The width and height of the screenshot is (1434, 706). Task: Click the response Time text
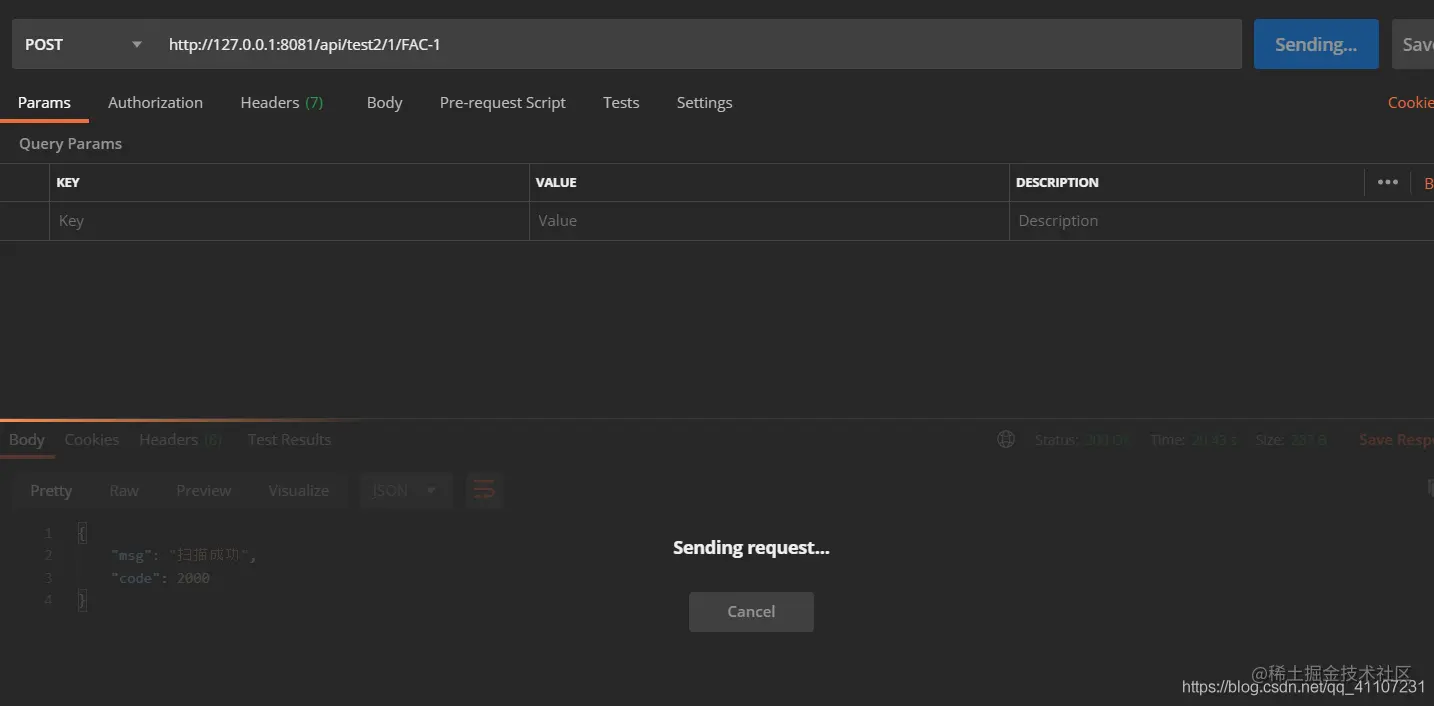click(x=1193, y=440)
